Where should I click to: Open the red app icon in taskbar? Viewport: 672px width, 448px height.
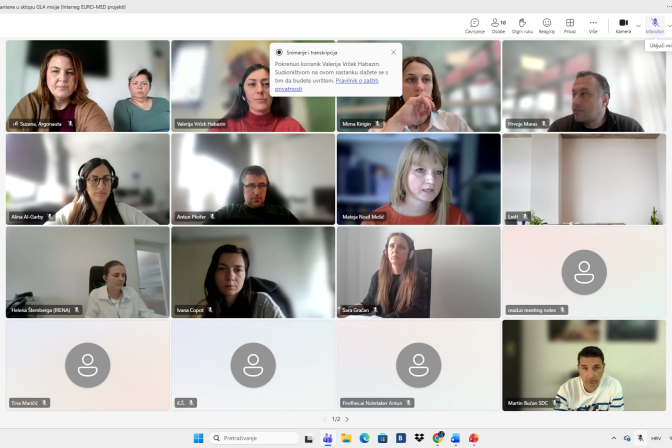(474, 438)
